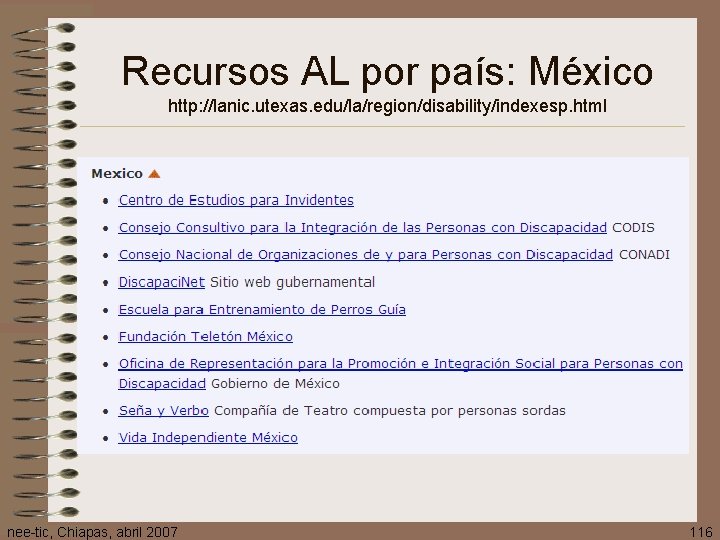
Task: Click footer 'nee-tic, Chiapas, abril 2007'
Action: [x=92, y=532]
